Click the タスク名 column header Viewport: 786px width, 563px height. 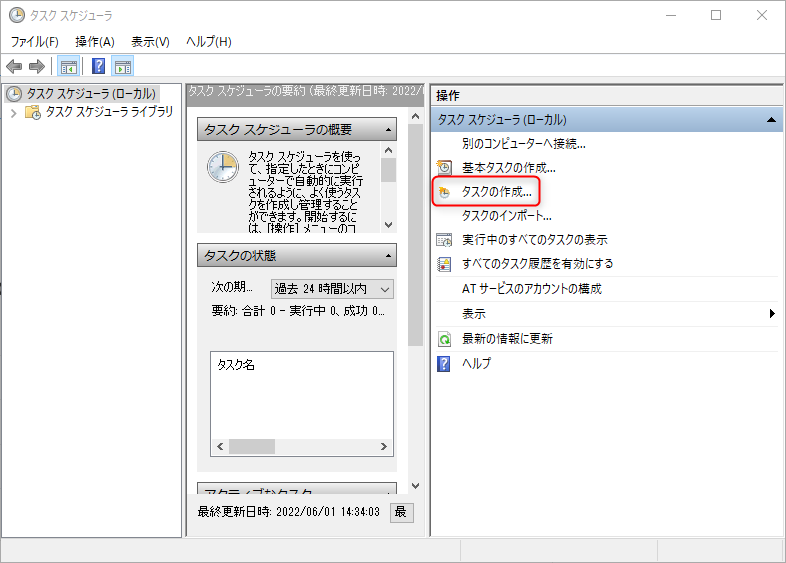pyautogui.click(x=236, y=365)
